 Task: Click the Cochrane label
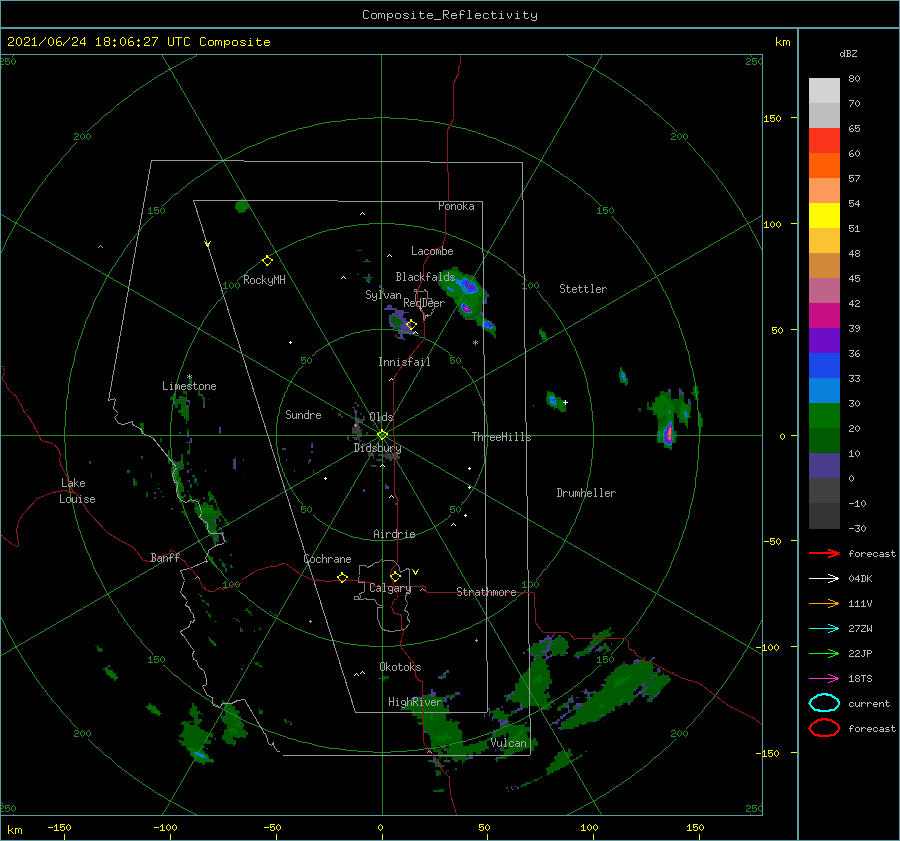[x=327, y=559]
